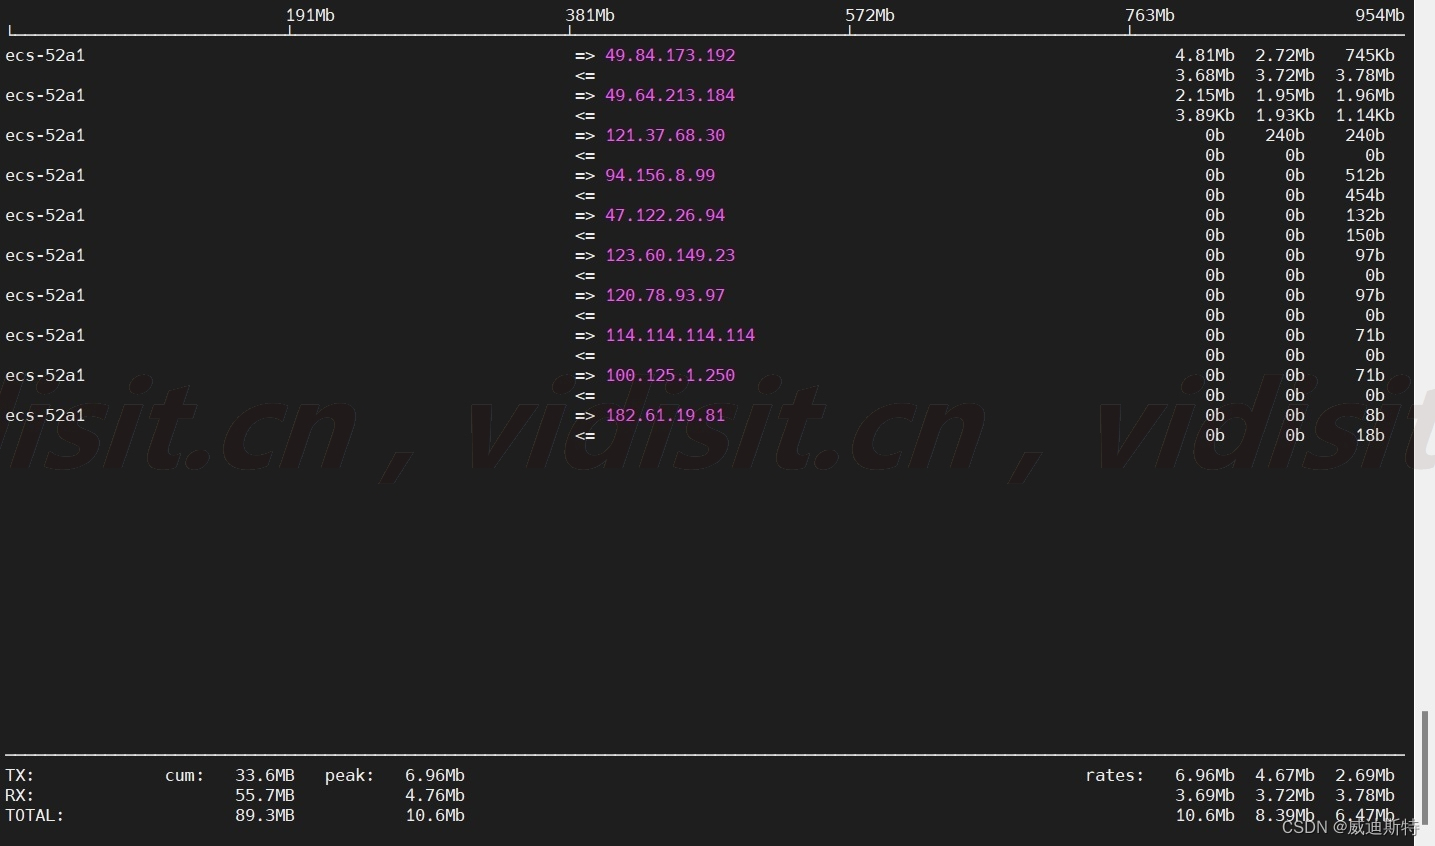Image resolution: width=1435 pixels, height=846 pixels.
Task: Click the 3.89Kb receive rate value
Action: click(x=1205, y=115)
